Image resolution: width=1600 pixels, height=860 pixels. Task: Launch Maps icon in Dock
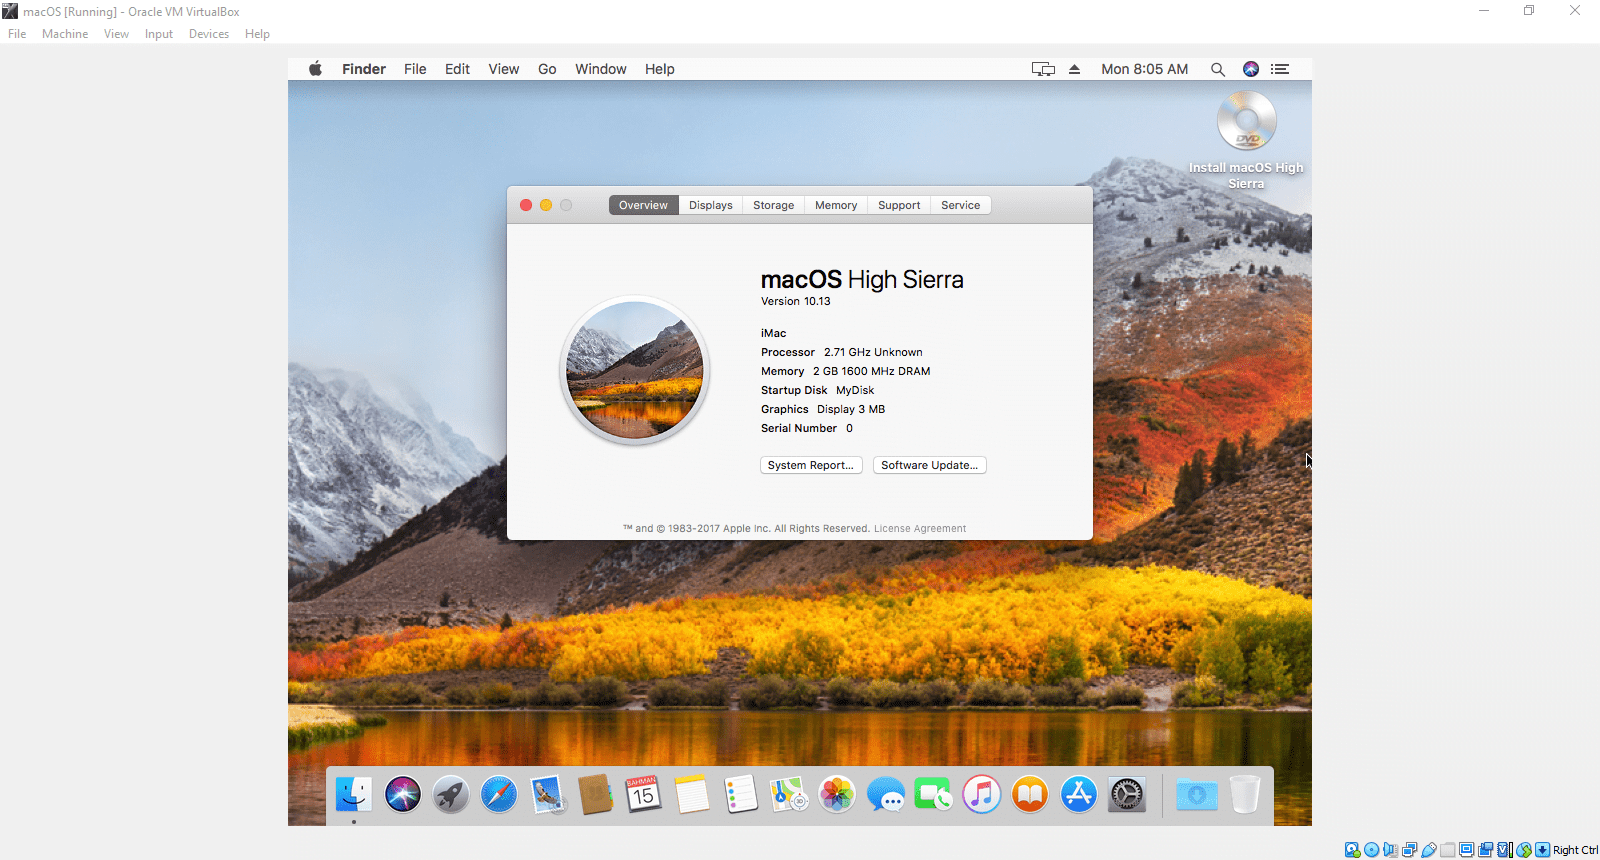click(788, 795)
